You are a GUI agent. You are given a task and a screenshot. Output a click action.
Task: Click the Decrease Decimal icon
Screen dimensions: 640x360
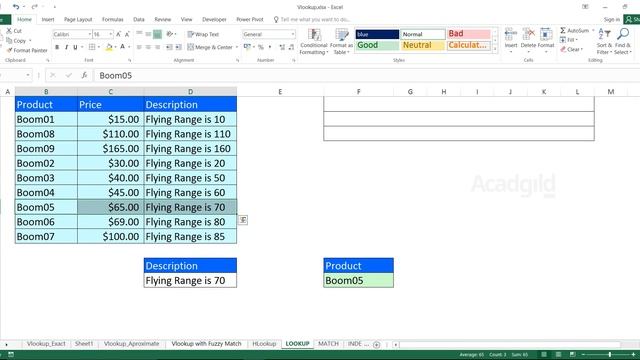point(291,47)
